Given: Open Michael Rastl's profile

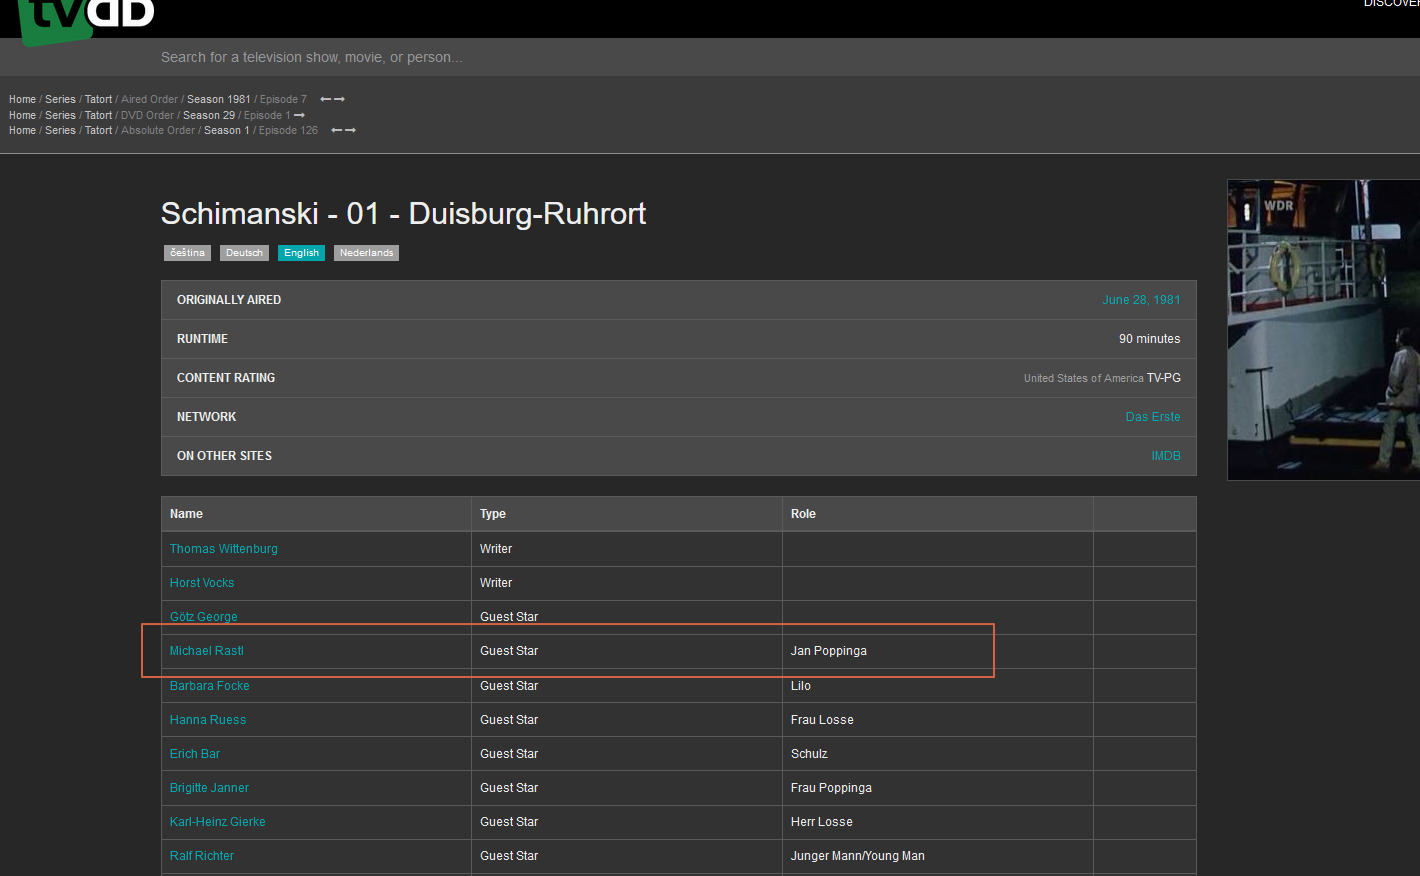Looking at the screenshot, I should tap(207, 651).
